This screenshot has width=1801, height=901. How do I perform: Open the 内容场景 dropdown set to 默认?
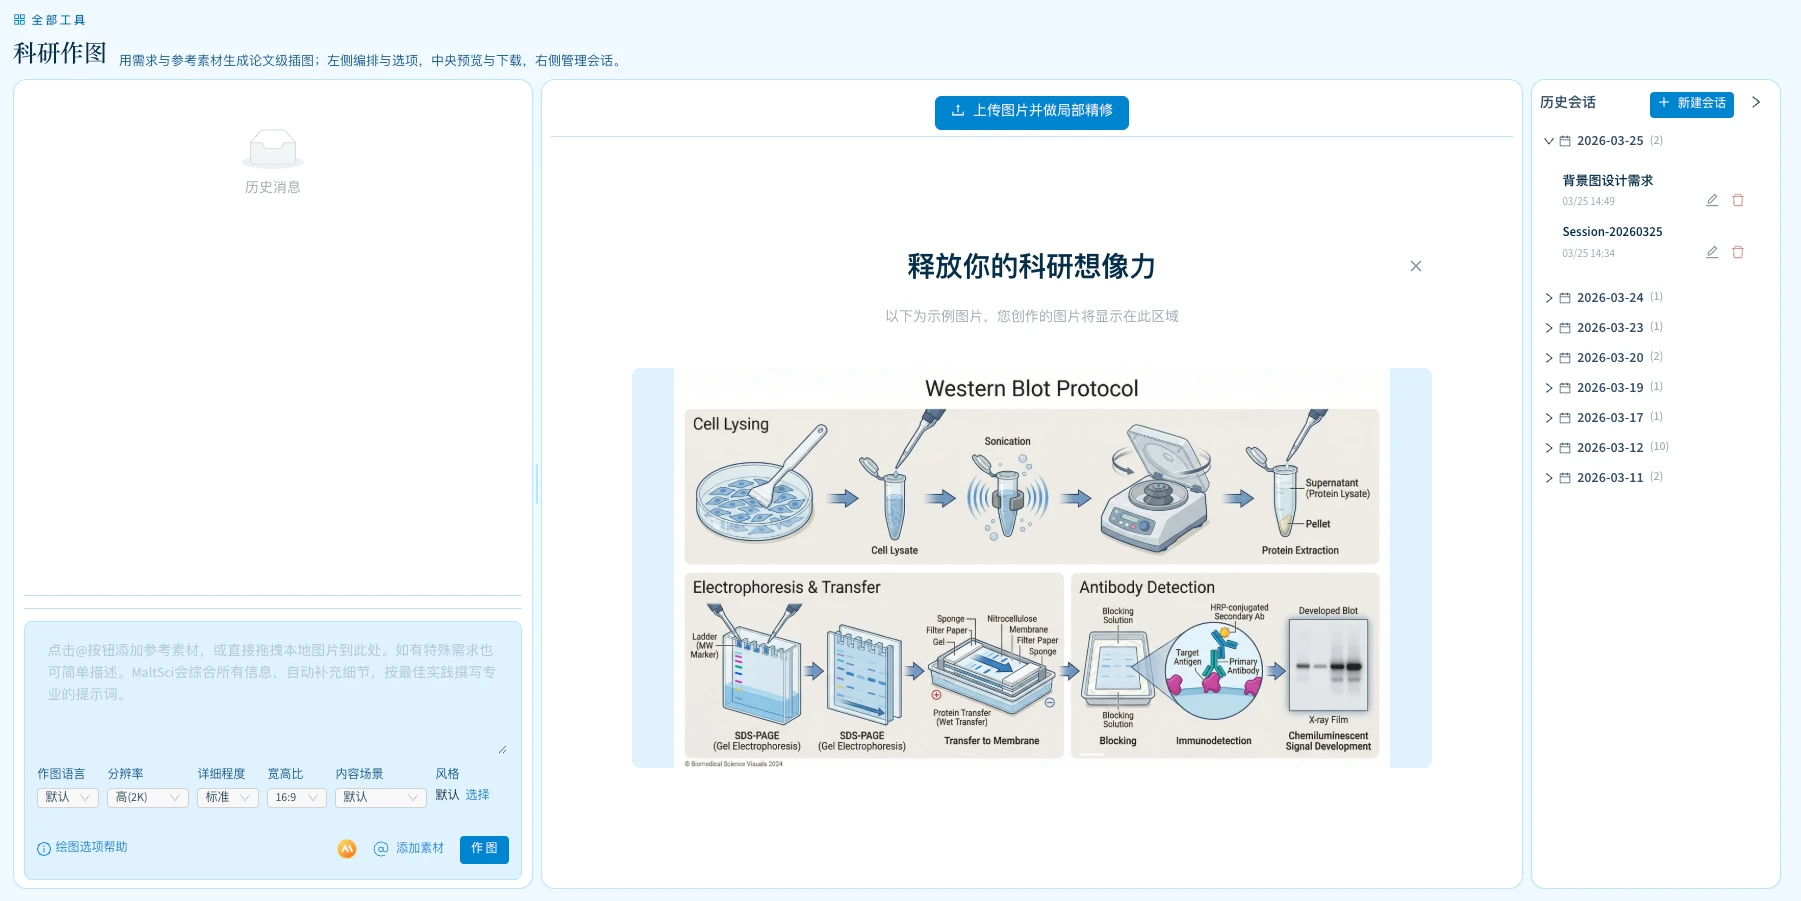(x=380, y=797)
